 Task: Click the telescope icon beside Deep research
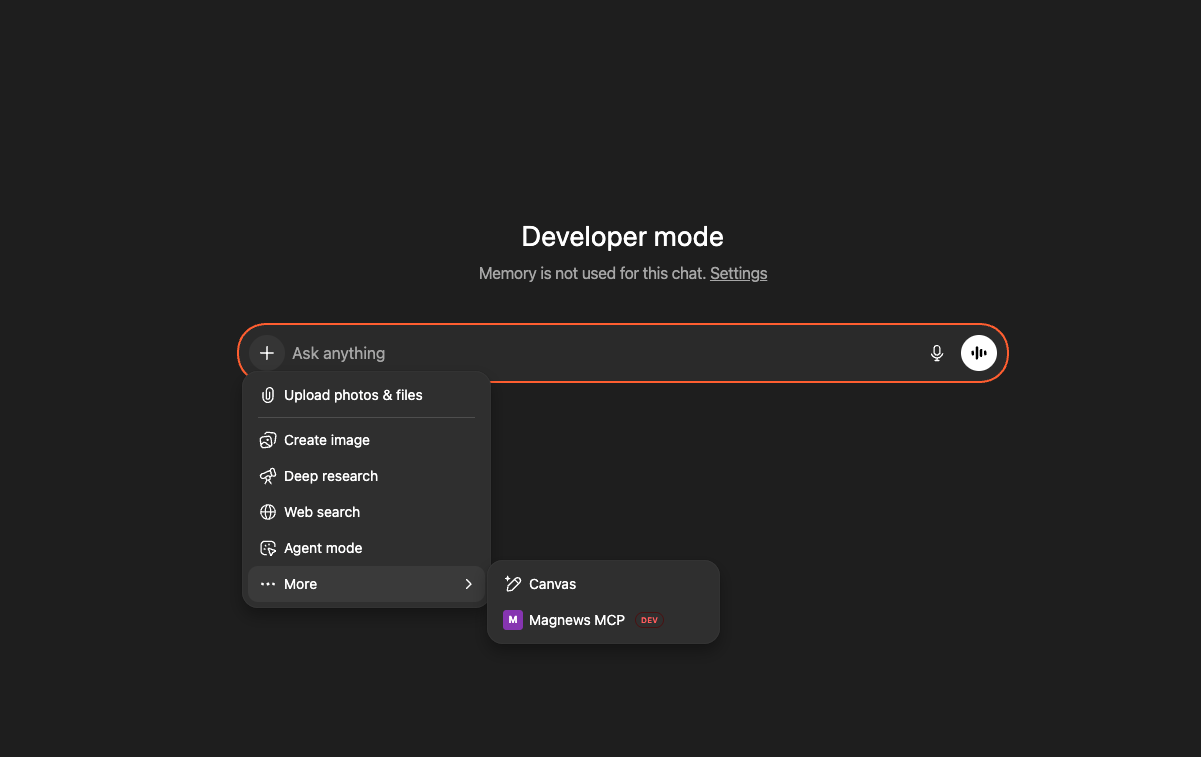click(x=268, y=476)
